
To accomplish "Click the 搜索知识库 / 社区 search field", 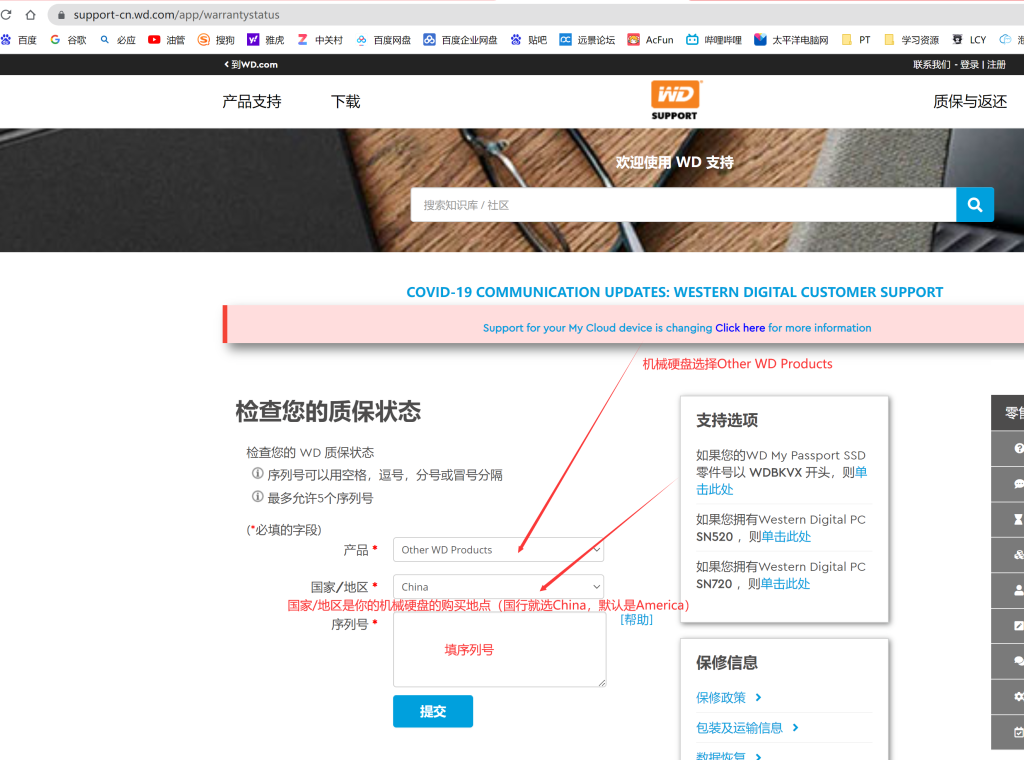I will pyautogui.click(x=682, y=205).
